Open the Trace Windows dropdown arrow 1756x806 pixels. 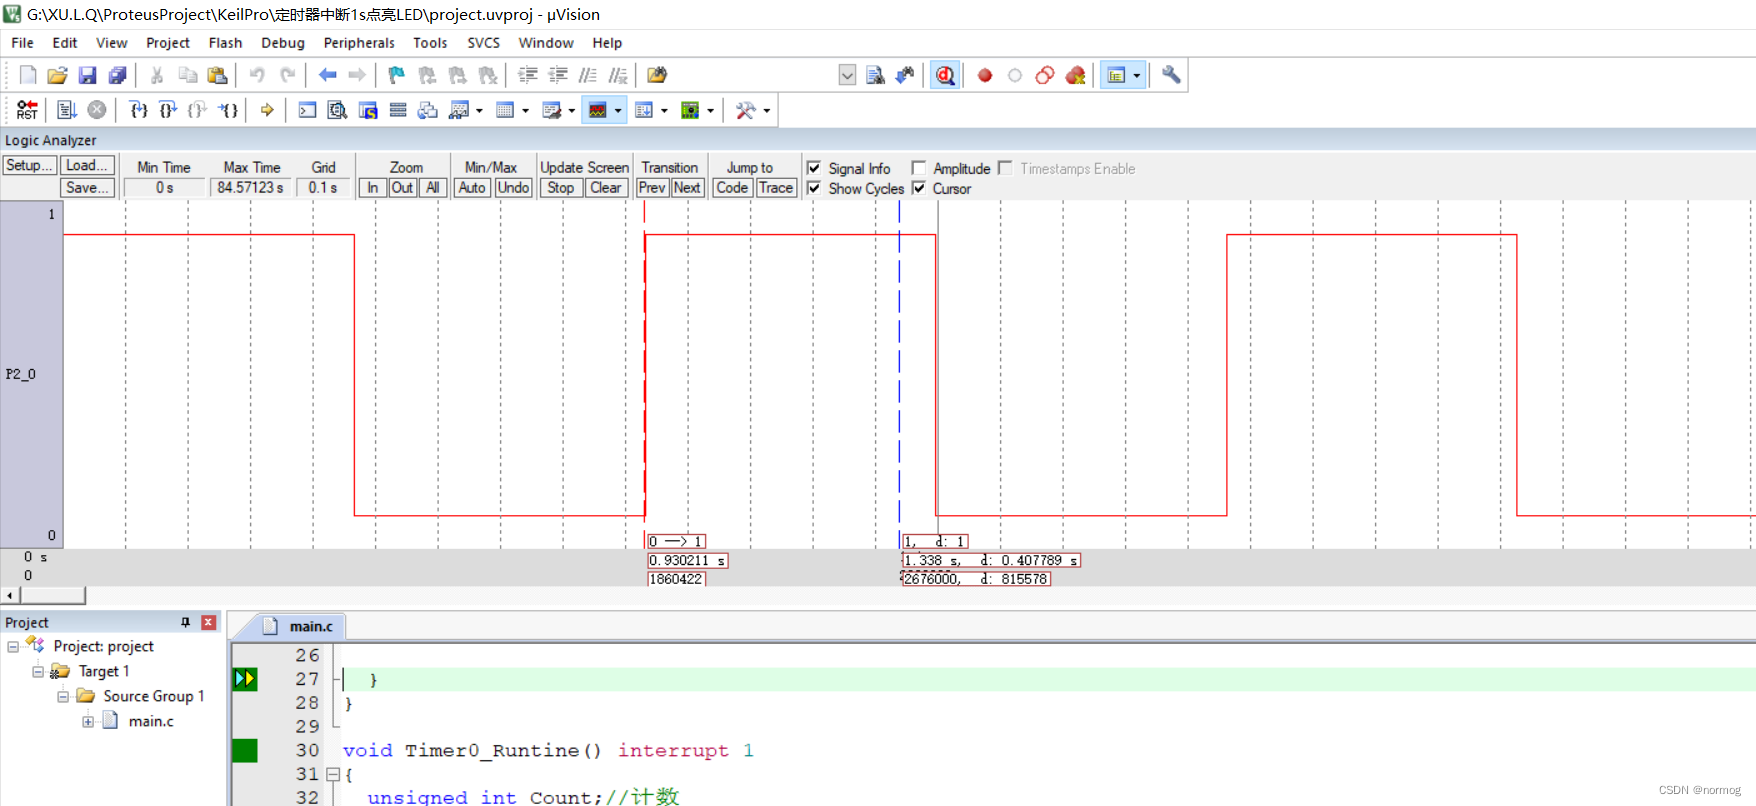click(664, 110)
